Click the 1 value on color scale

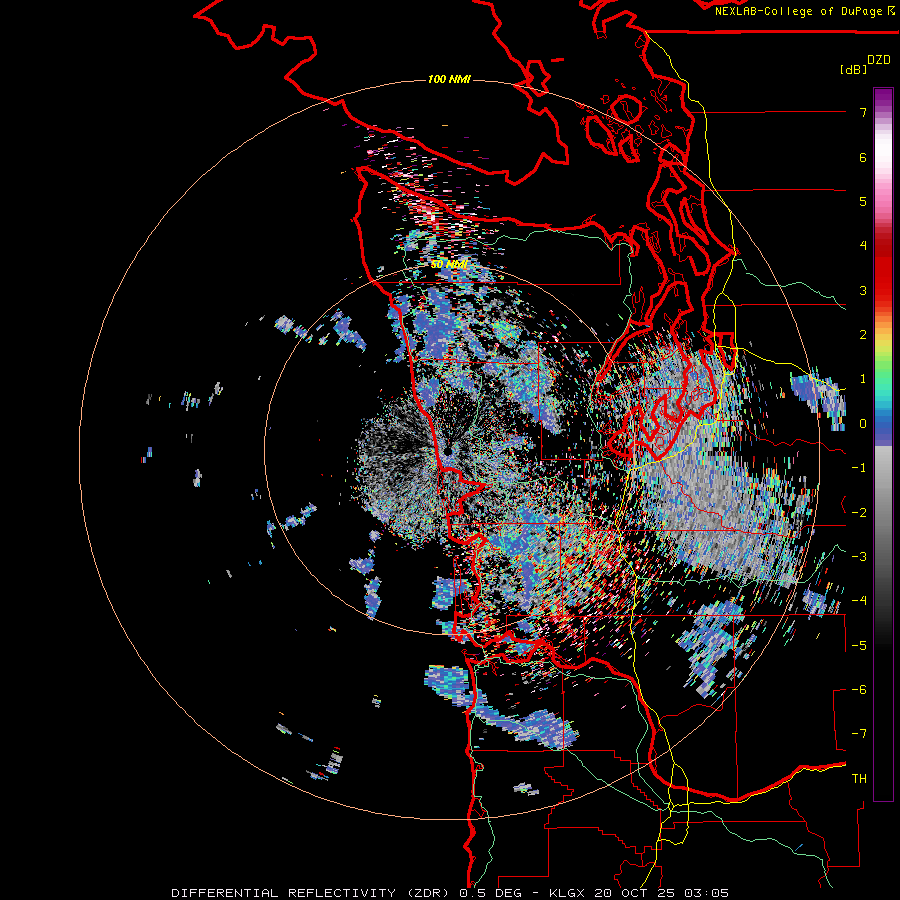(863, 379)
